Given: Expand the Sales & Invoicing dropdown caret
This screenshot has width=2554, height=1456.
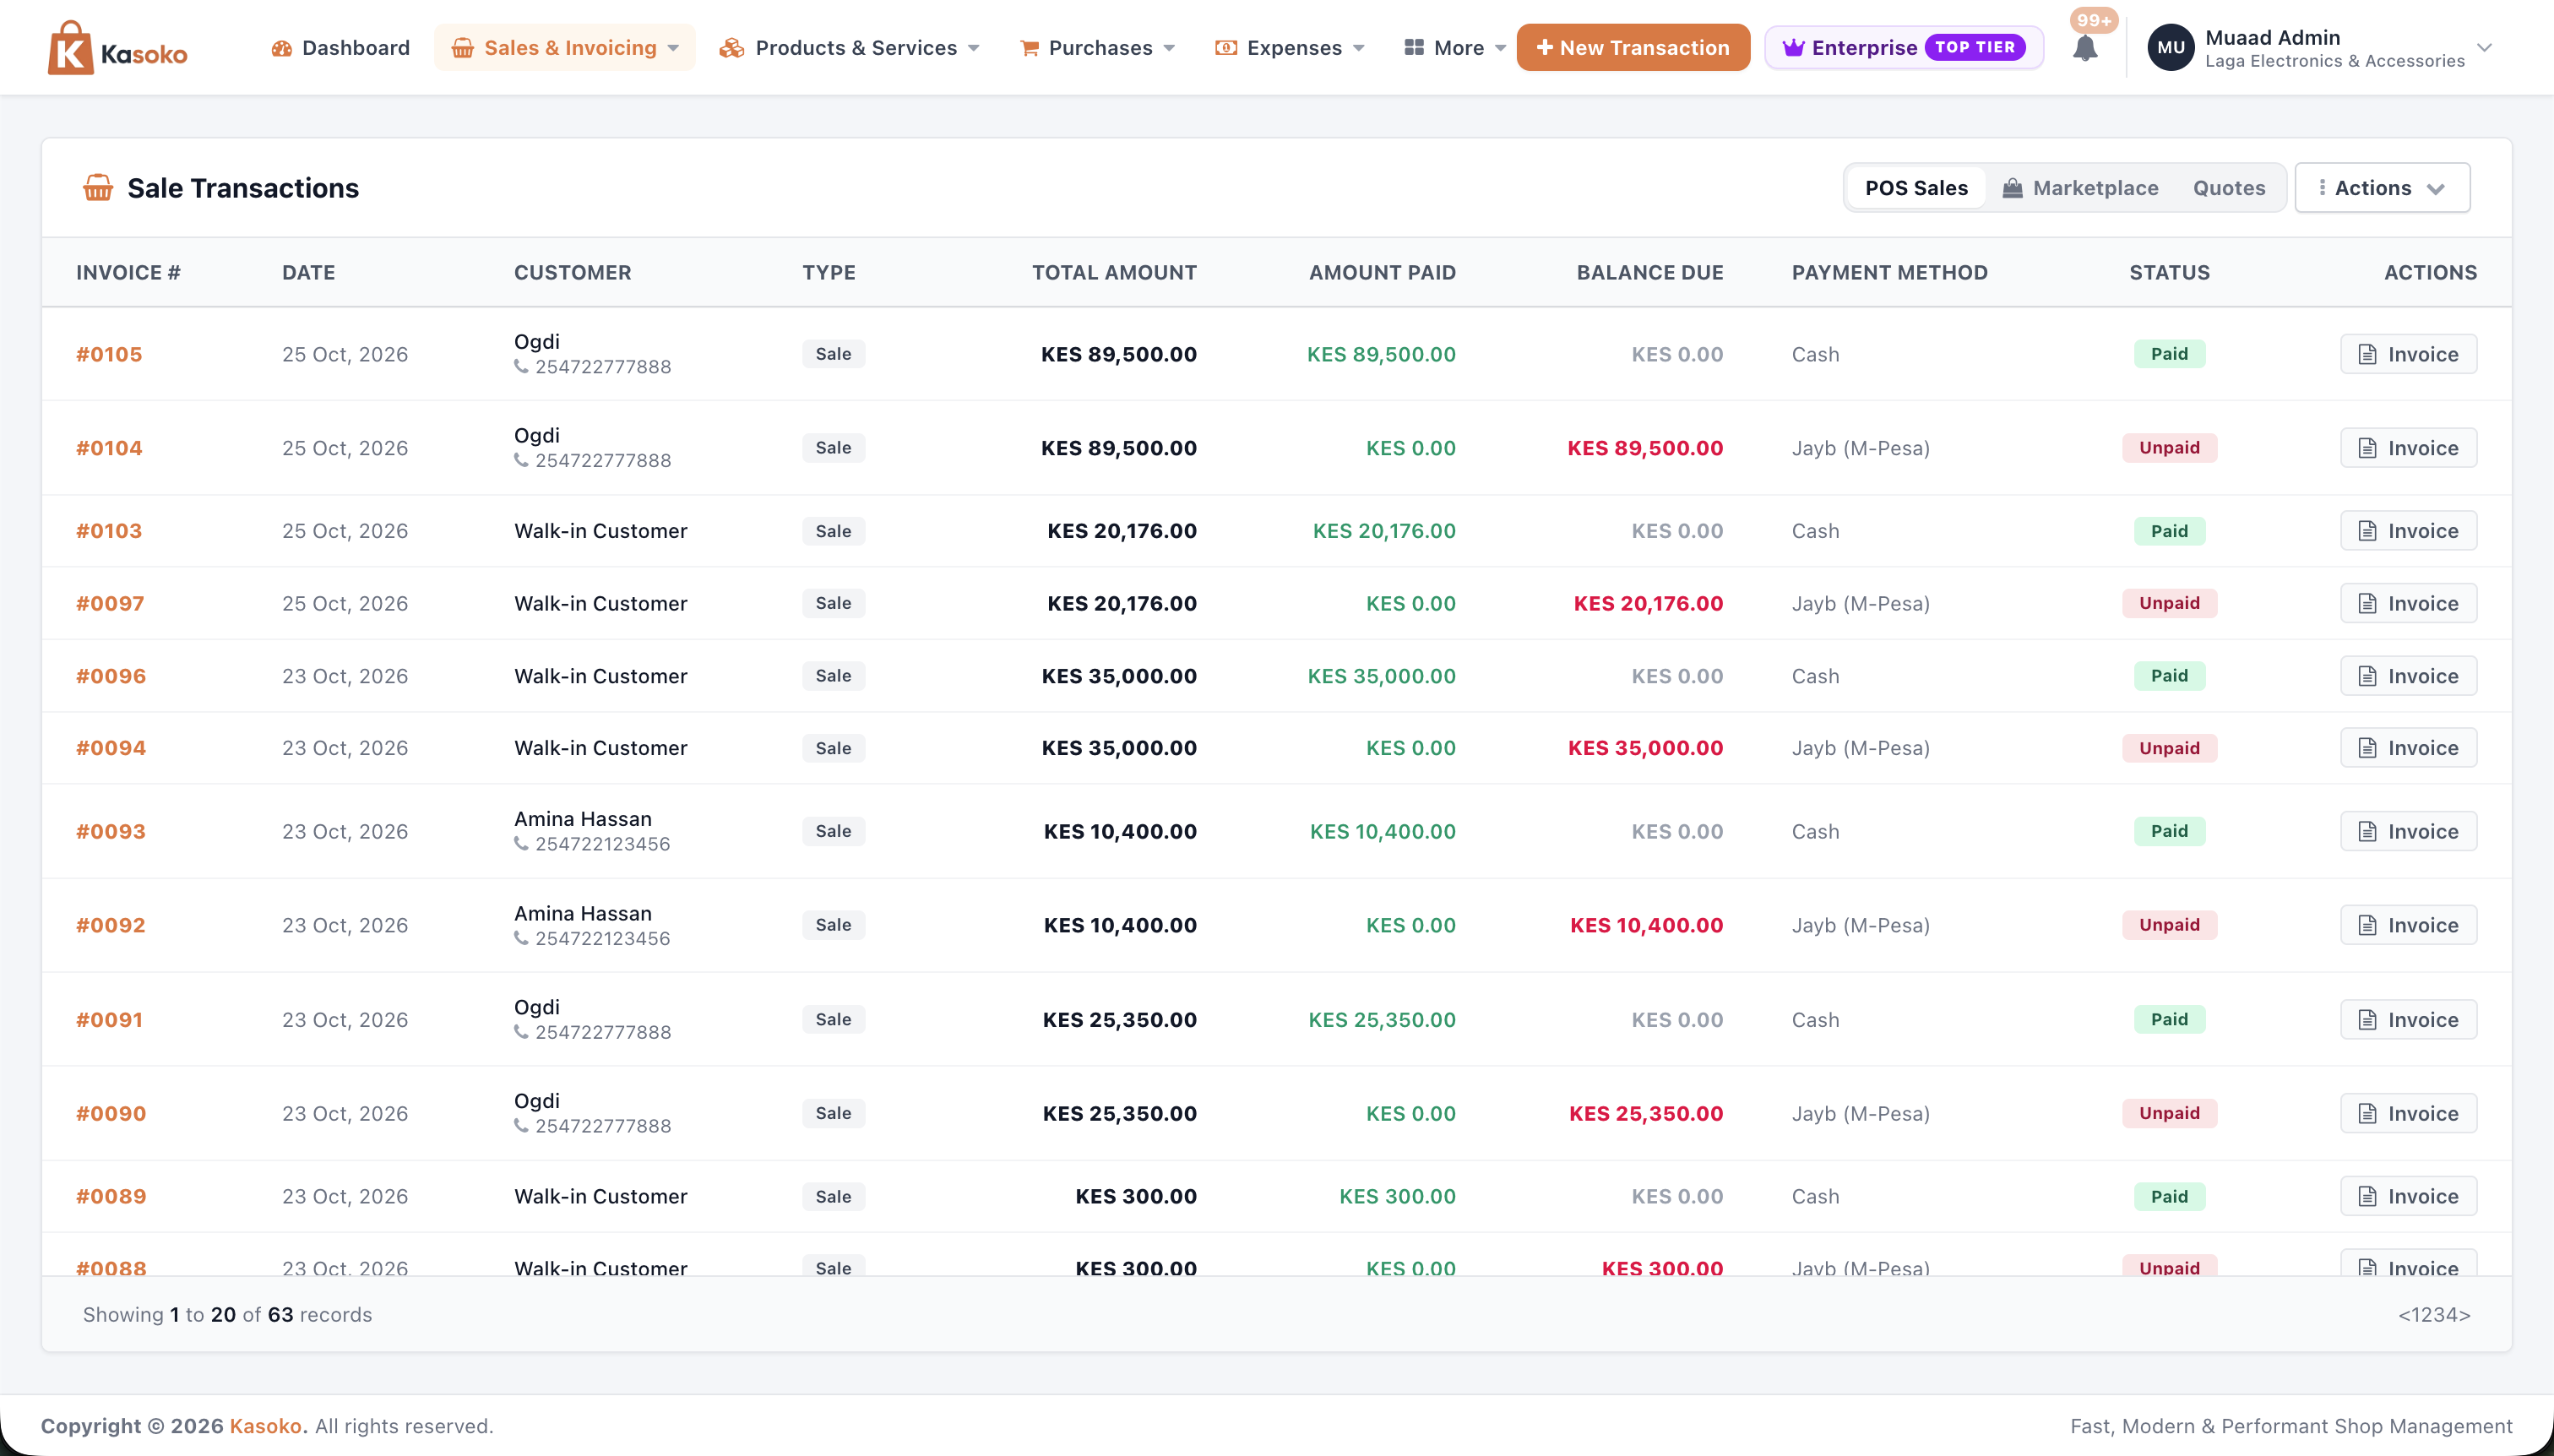Looking at the screenshot, I should tap(673, 49).
